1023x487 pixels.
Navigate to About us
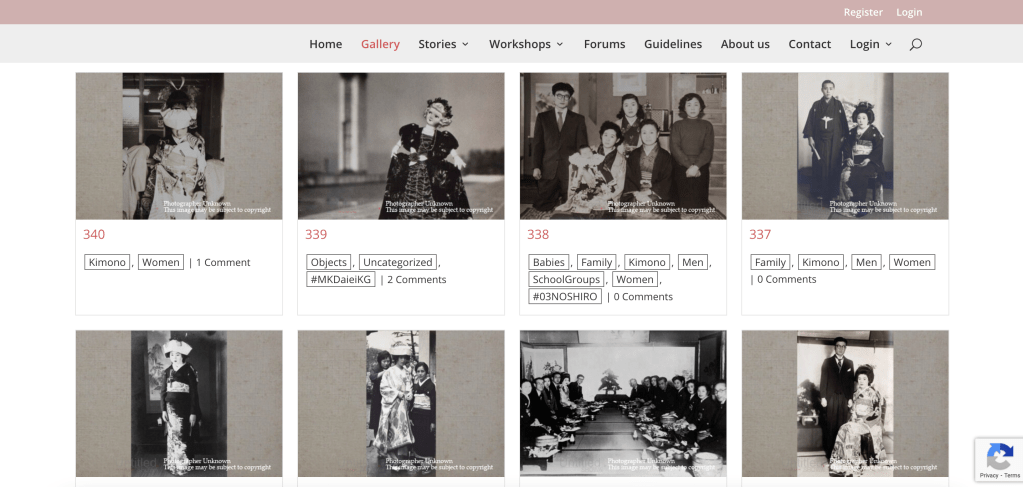745,44
